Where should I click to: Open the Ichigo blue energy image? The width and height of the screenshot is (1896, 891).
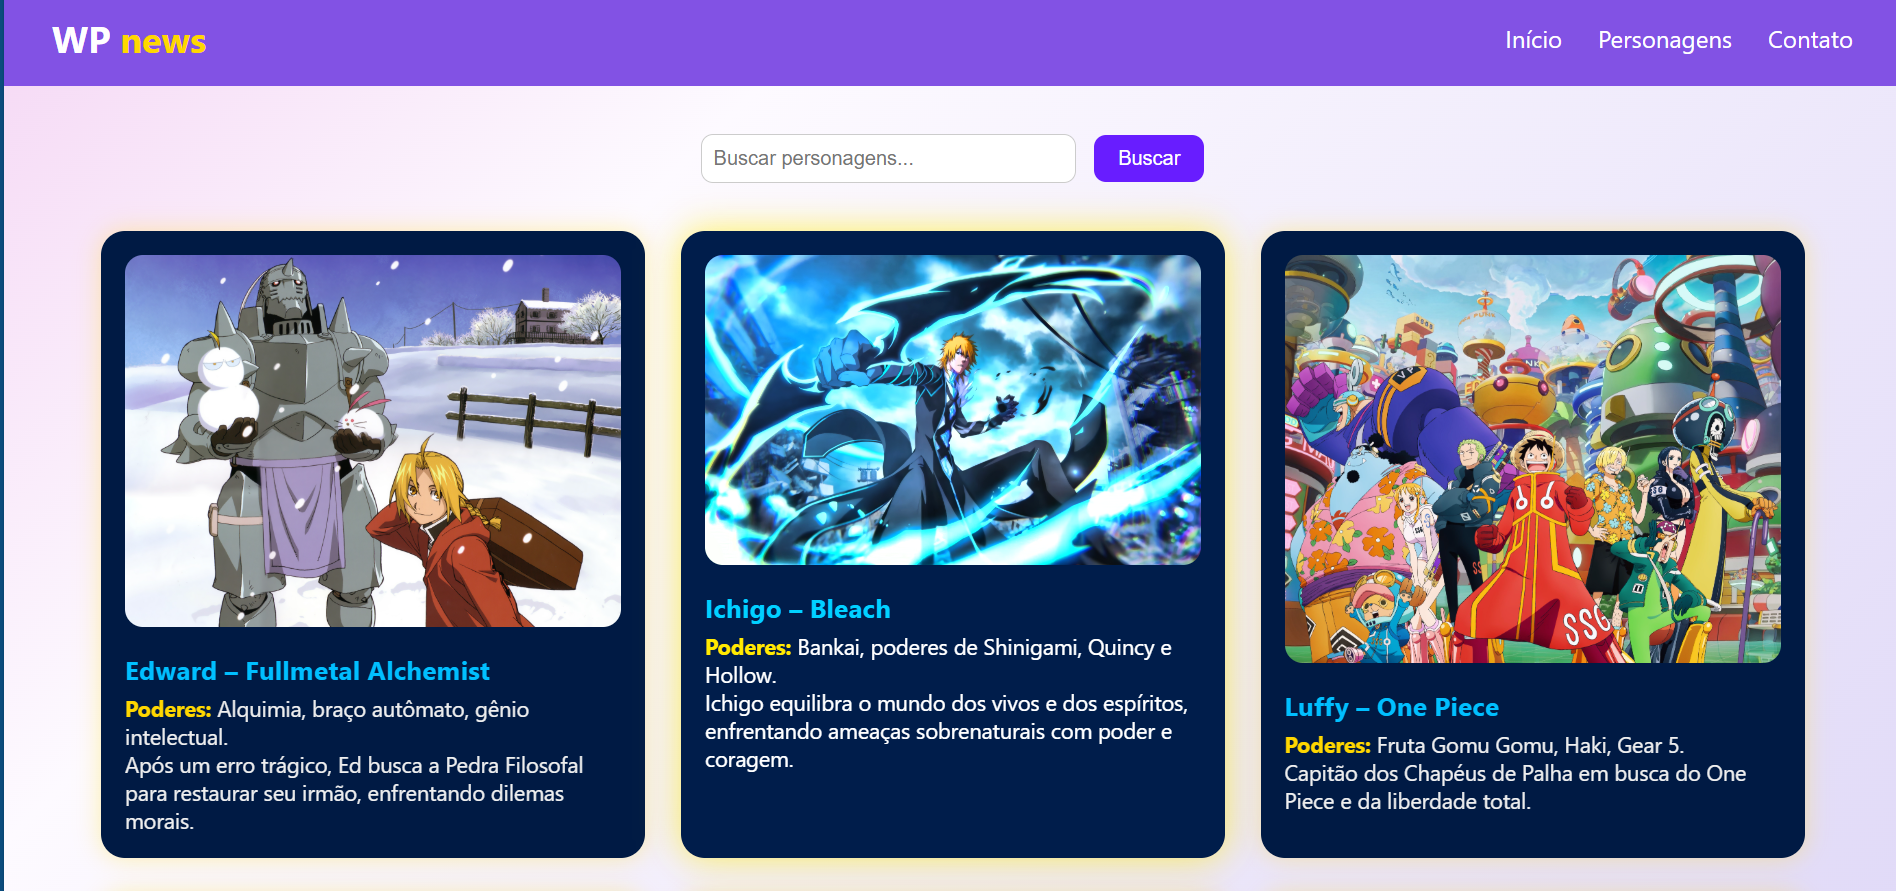pos(953,410)
